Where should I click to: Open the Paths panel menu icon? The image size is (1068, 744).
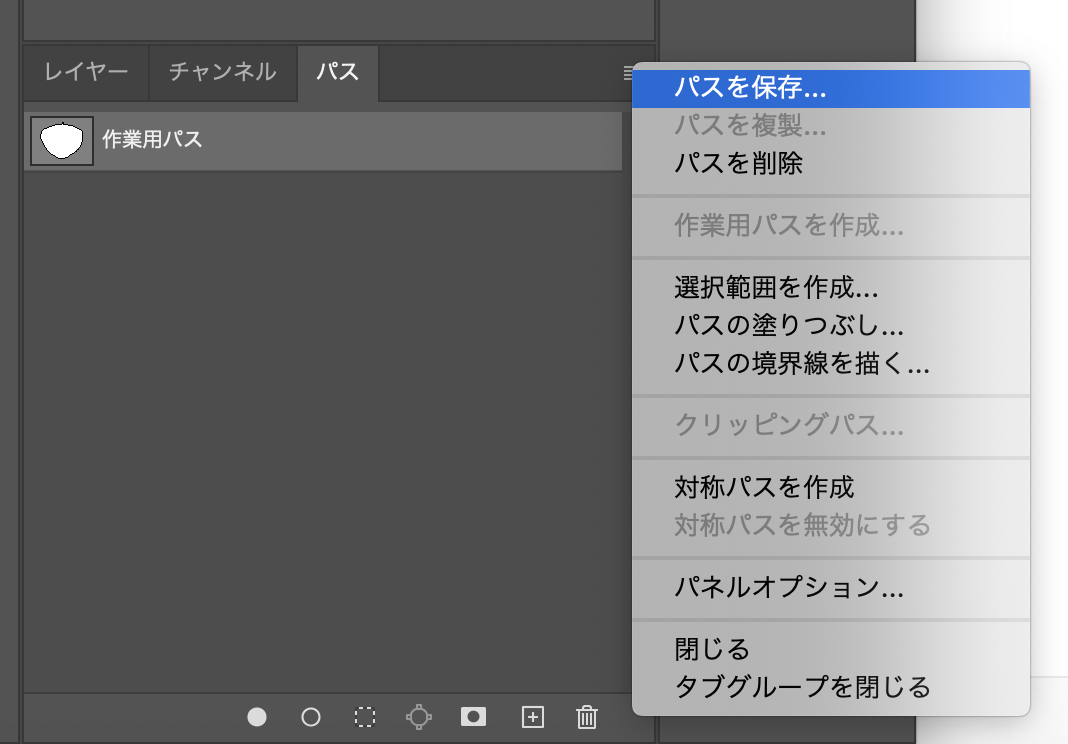coord(629,73)
